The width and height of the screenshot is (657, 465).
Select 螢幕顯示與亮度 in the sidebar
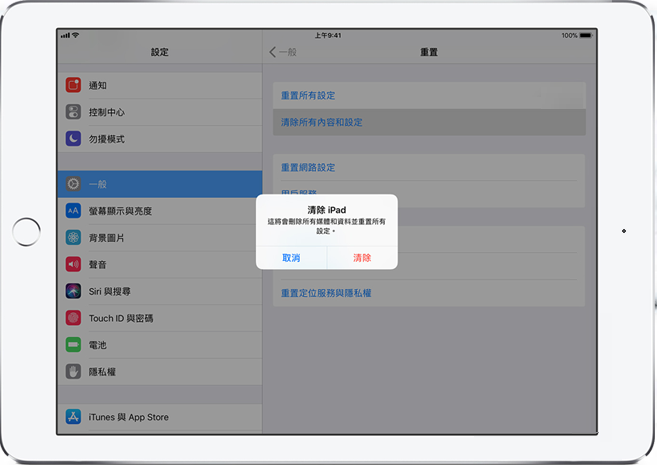pyautogui.click(x=160, y=211)
